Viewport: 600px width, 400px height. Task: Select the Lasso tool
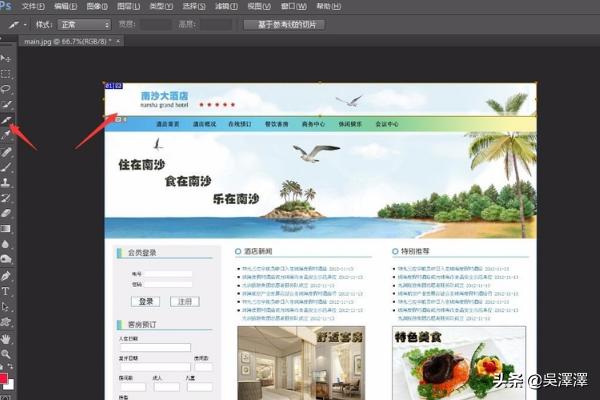coord(6,89)
